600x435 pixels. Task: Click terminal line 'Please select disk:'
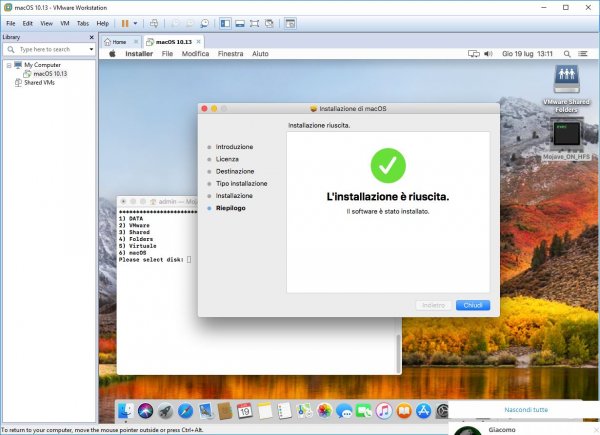click(151, 260)
